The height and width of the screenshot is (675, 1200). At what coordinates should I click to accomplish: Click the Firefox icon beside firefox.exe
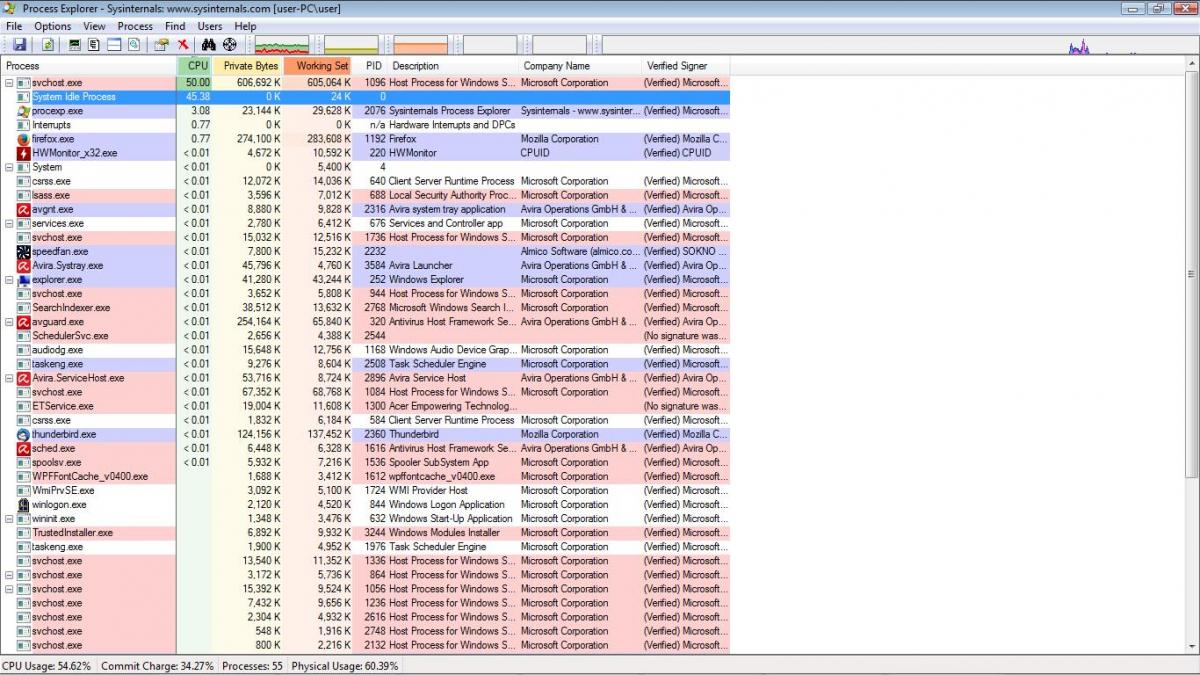point(24,139)
